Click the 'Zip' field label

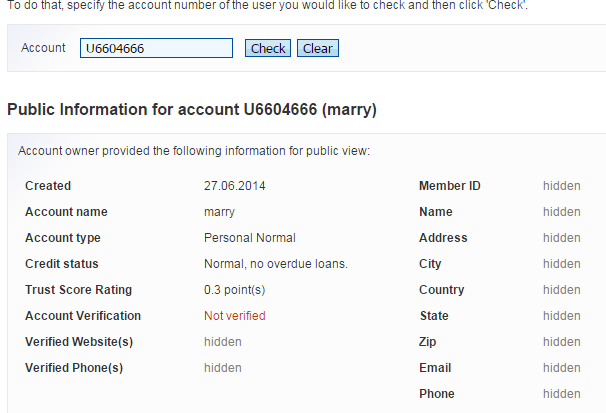428,342
